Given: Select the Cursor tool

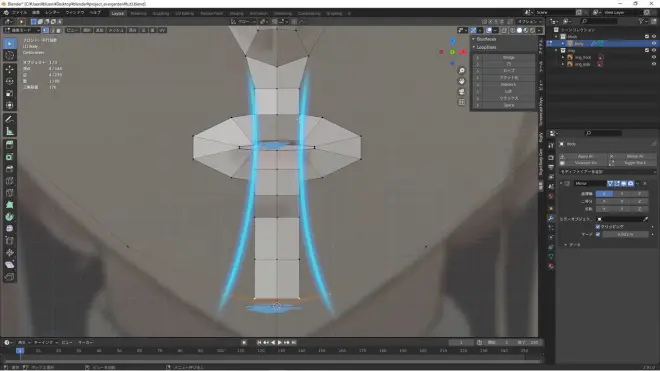Looking at the screenshot, I should click(10, 55).
